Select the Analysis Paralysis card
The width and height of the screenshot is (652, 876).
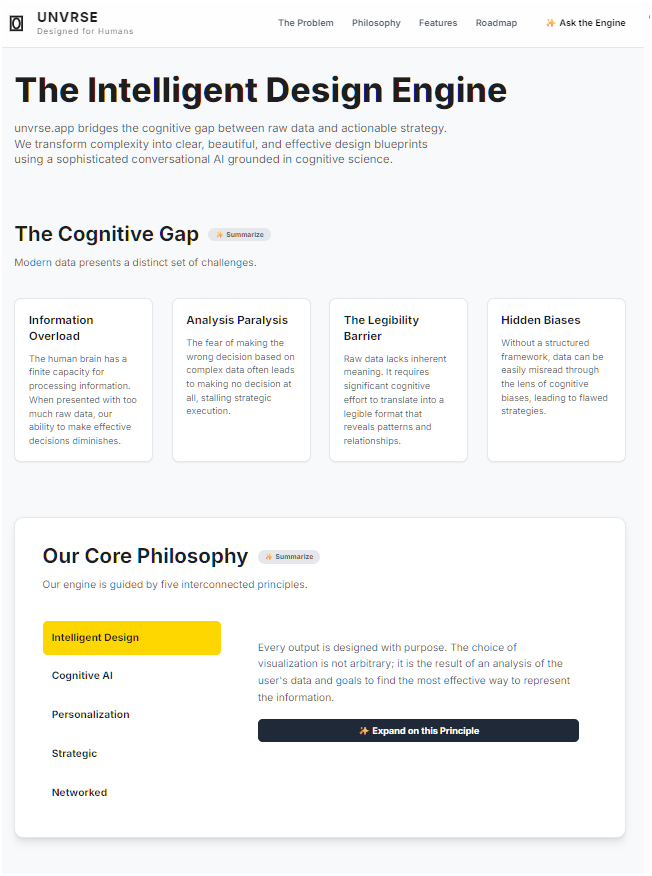(241, 380)
